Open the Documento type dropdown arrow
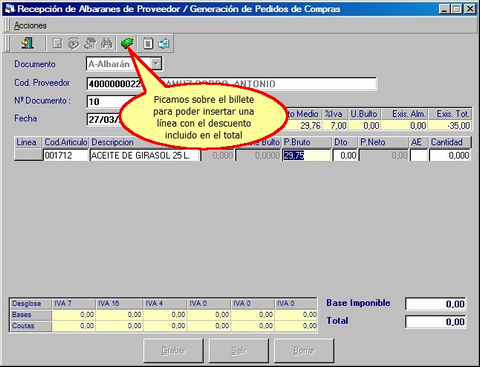Screen dimensions: 480x367 click(156, 64)
